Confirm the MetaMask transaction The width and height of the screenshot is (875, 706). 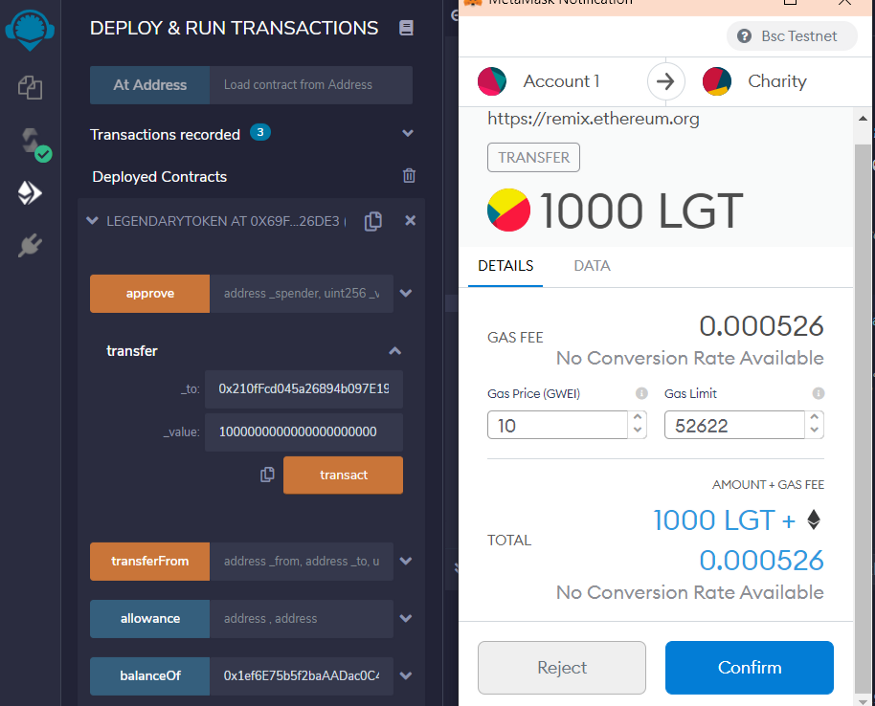point(749,667)
